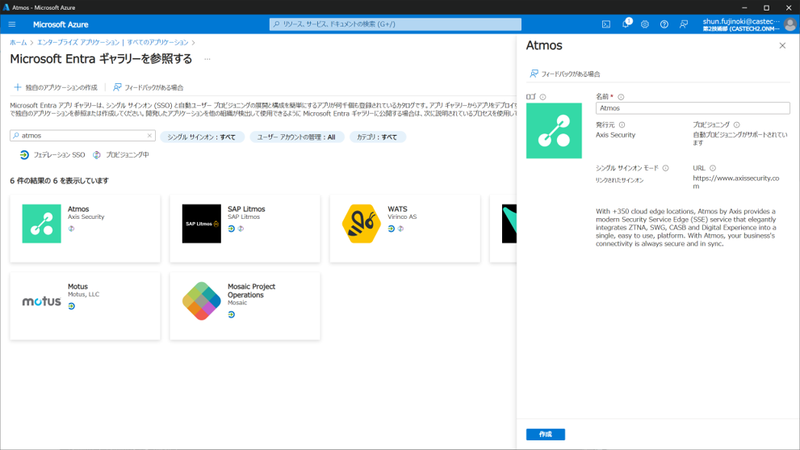Show info tooltip next to 名前 label
Screen dimensions: 800x450
pos(621,96)
